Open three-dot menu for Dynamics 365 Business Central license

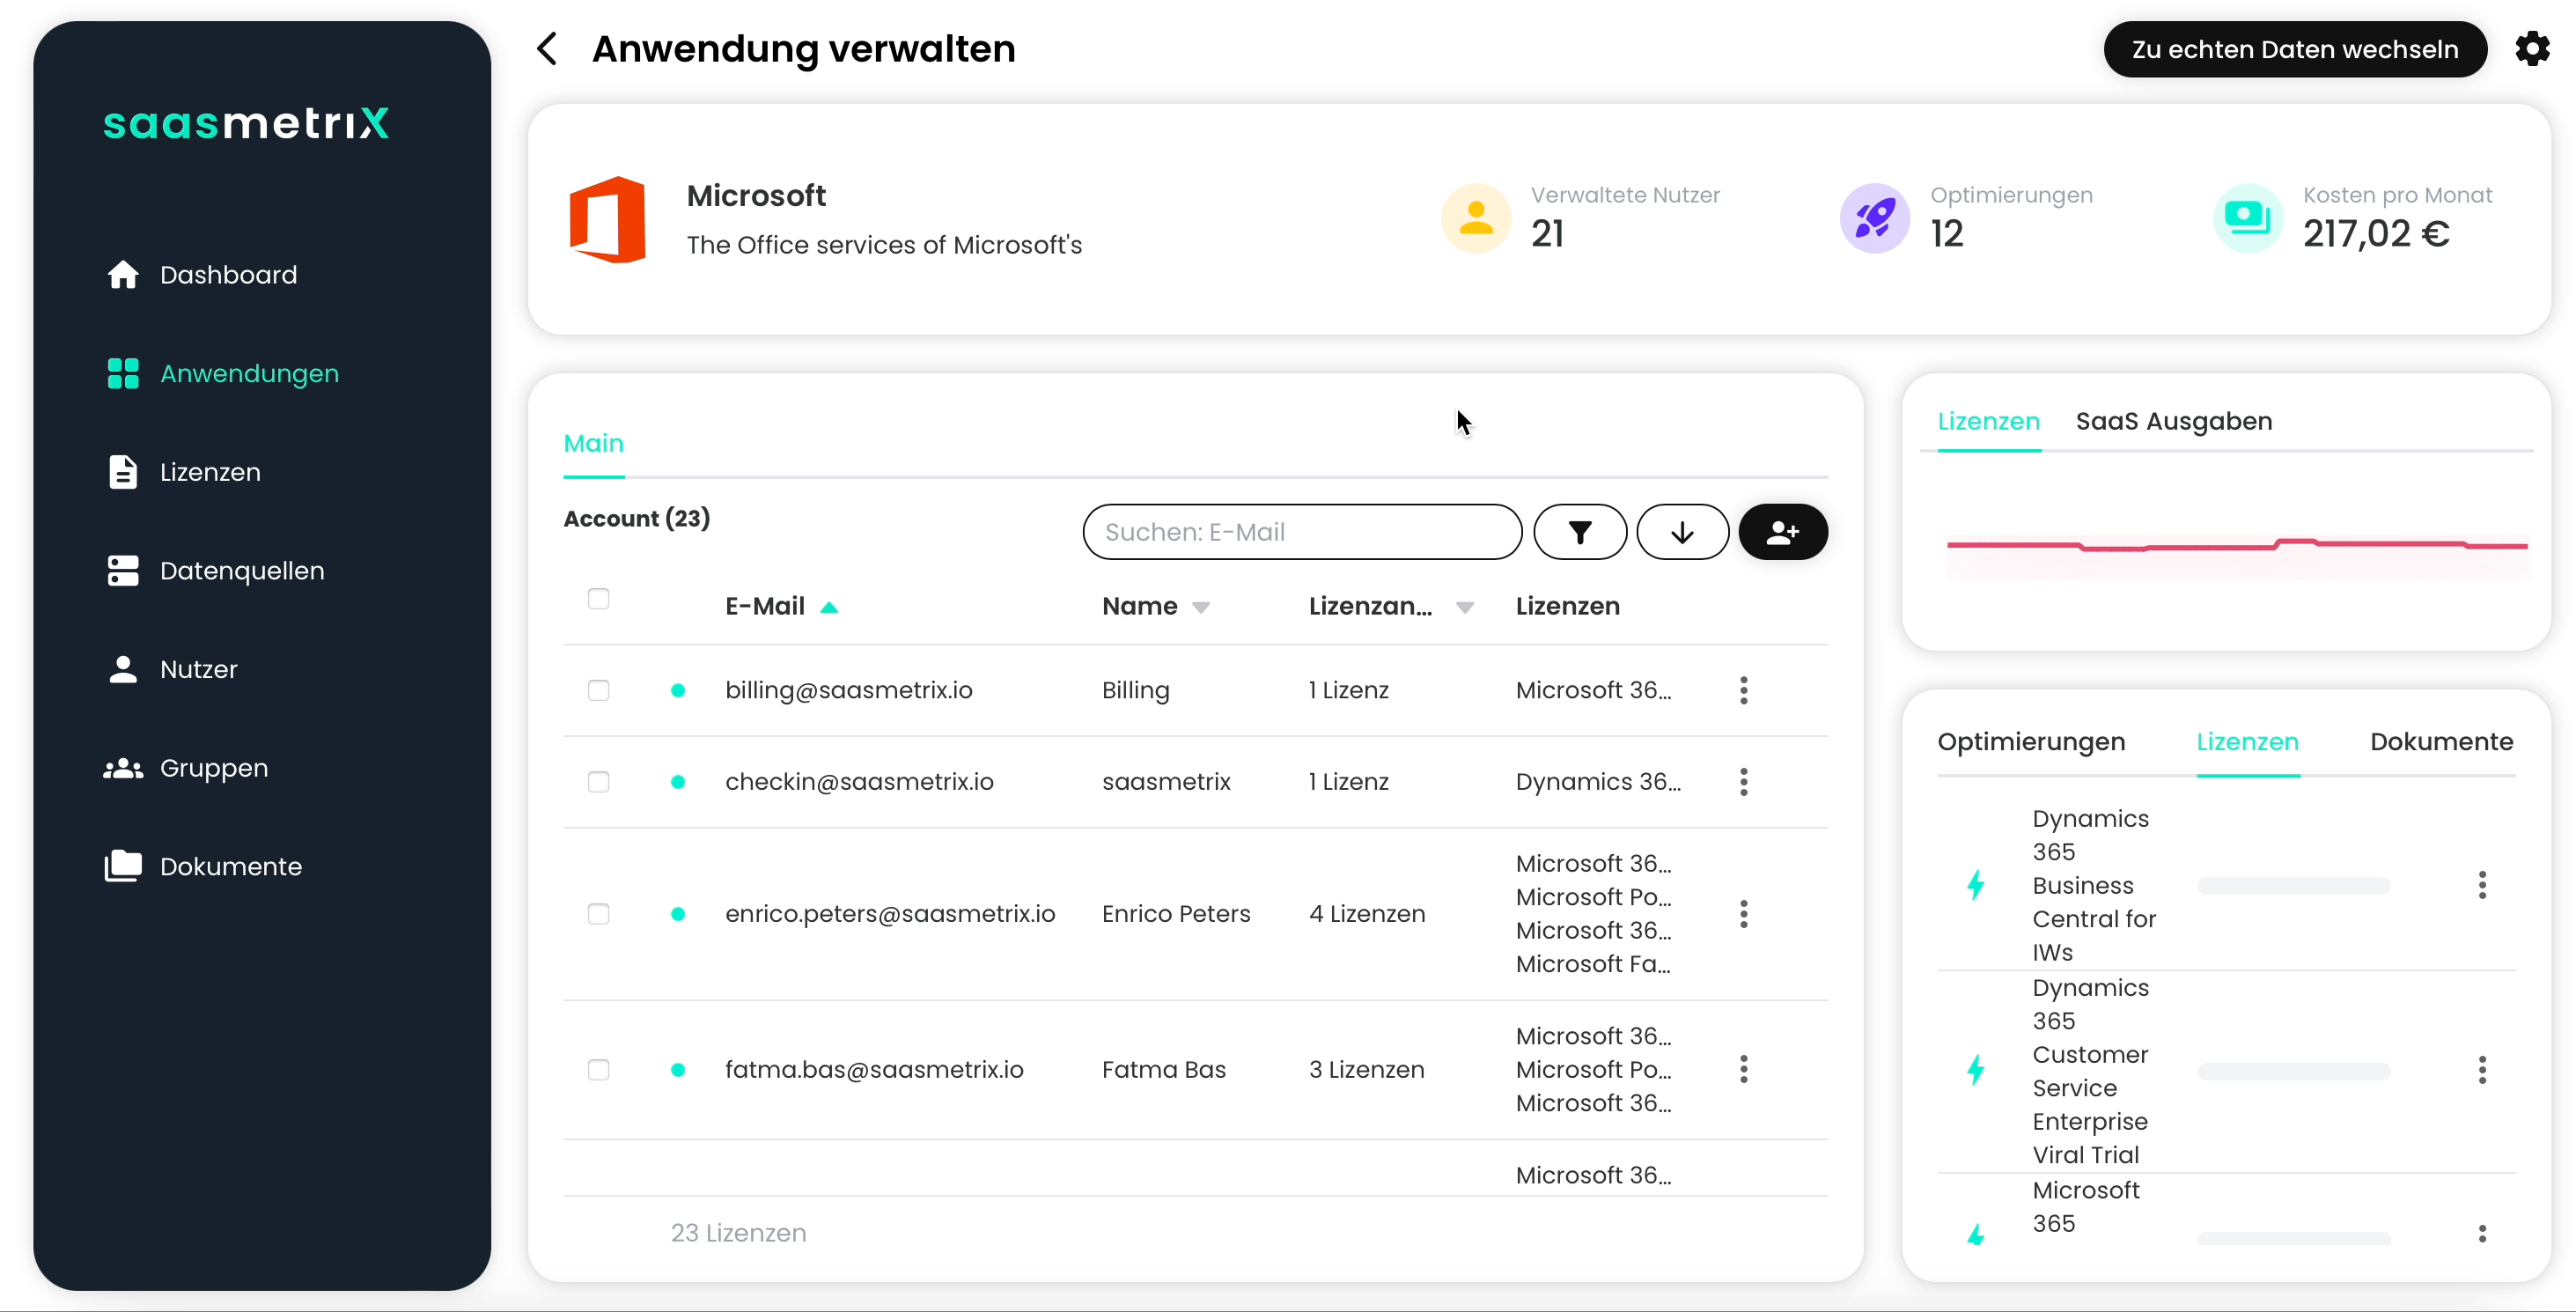[2481, 885]
